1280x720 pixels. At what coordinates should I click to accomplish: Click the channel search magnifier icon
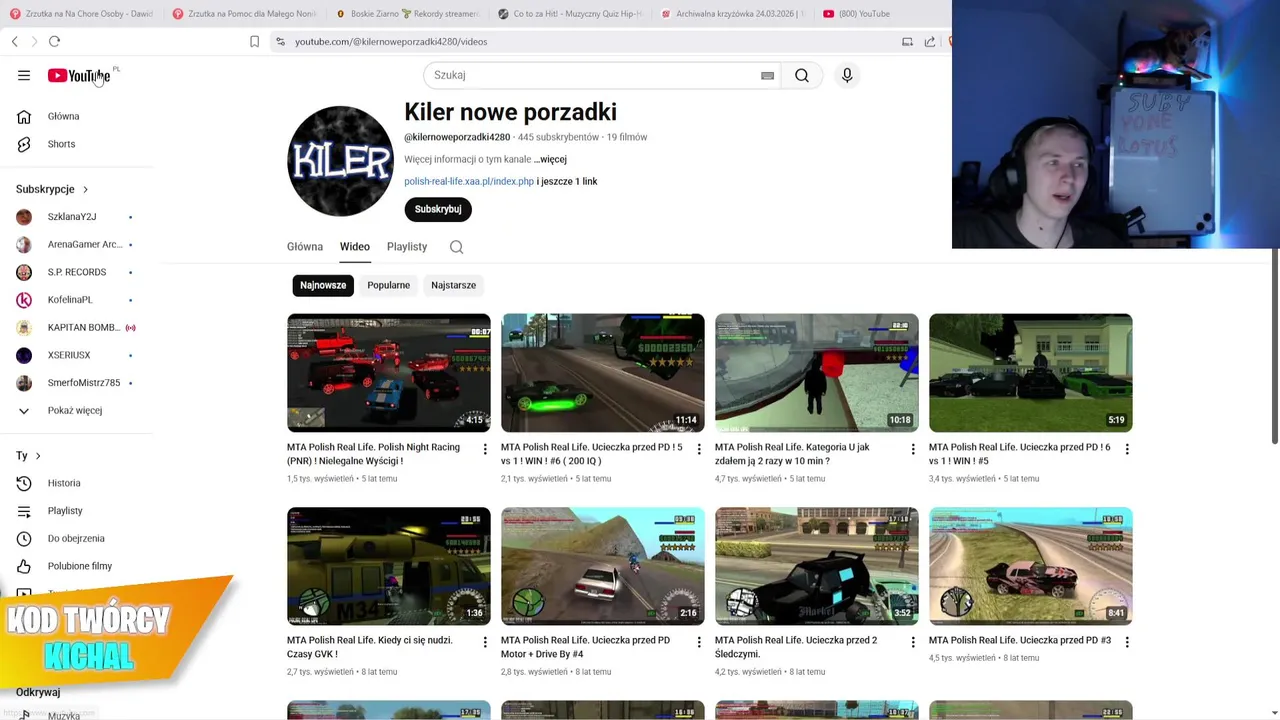coord(456,247)
